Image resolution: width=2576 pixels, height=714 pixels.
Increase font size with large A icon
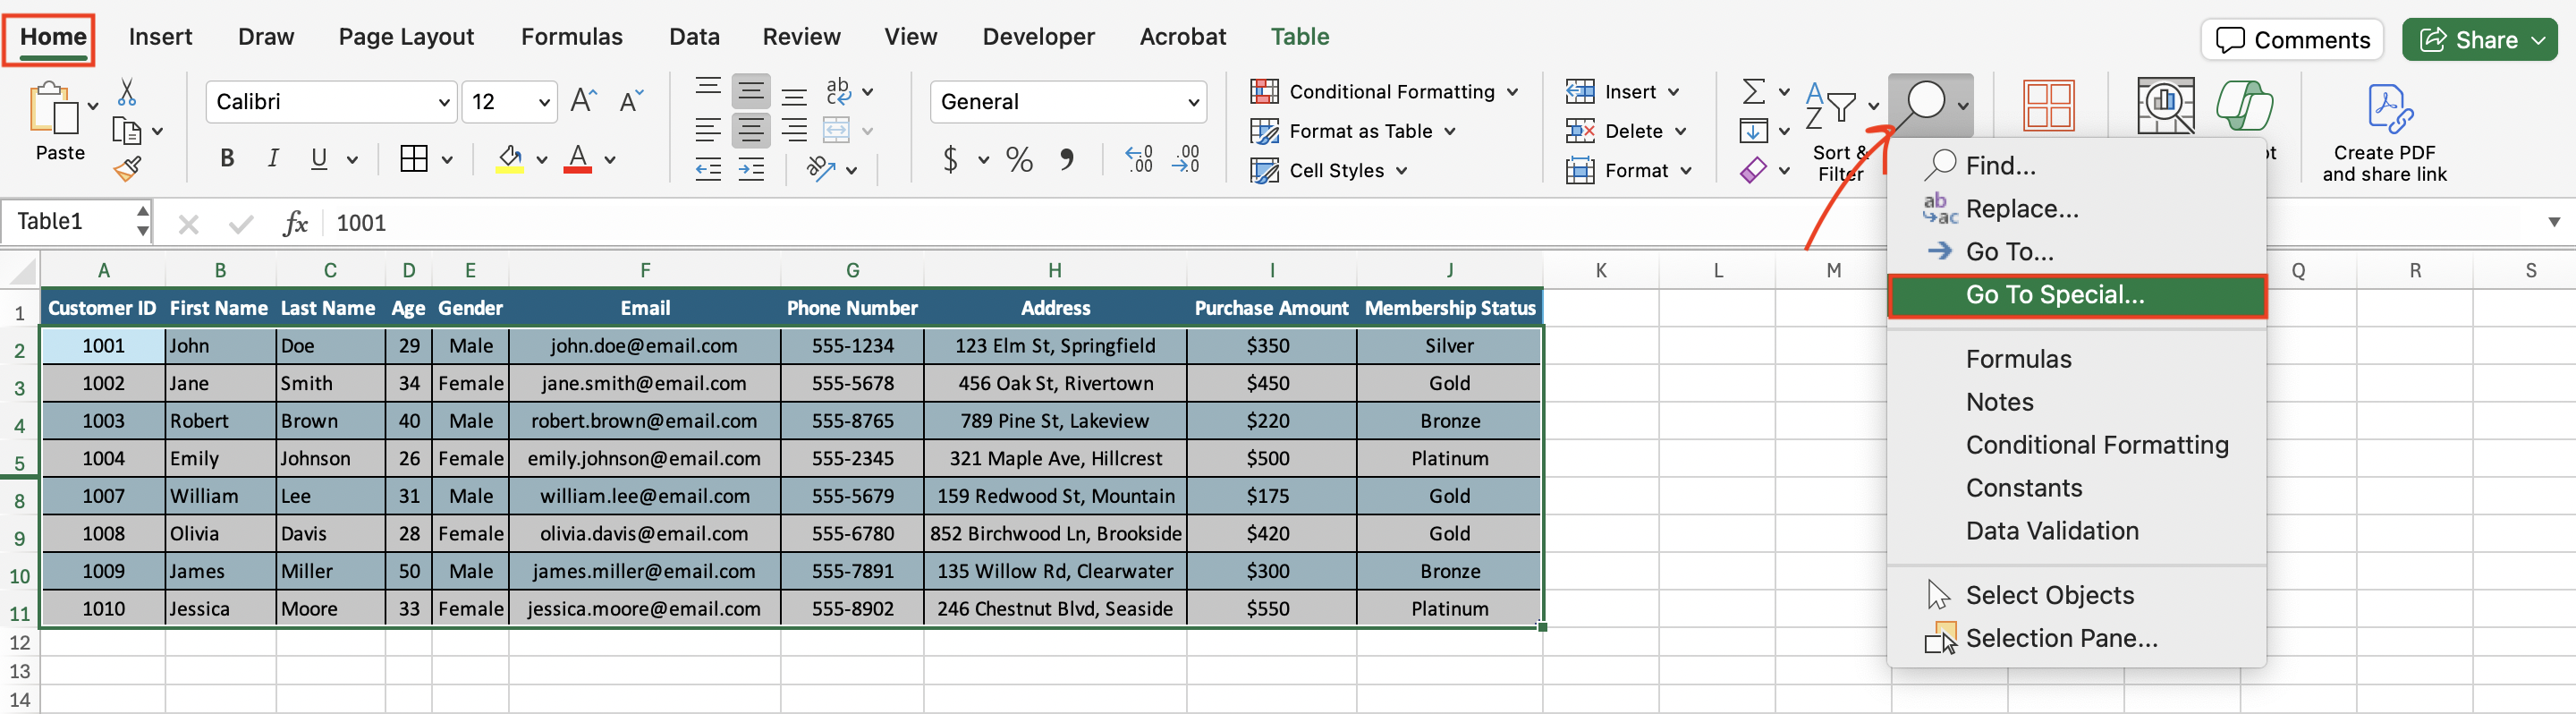[x=583, y=101]
